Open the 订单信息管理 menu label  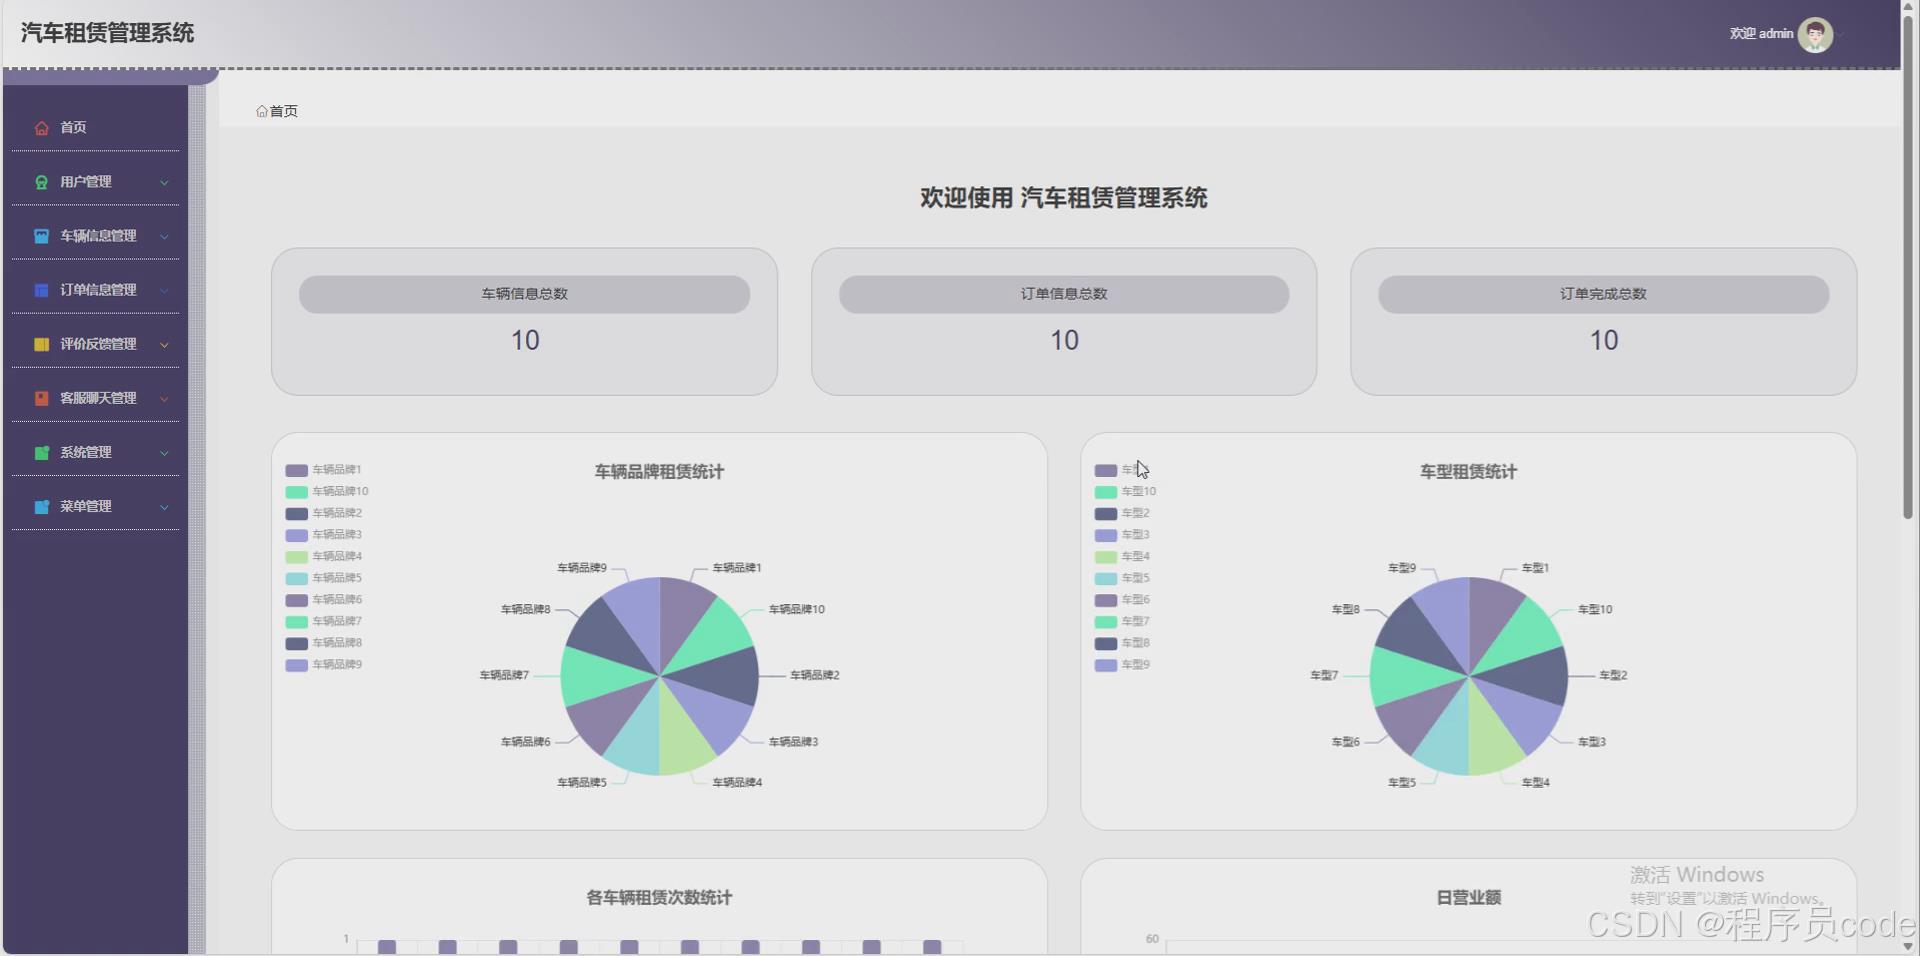[98, 290]
